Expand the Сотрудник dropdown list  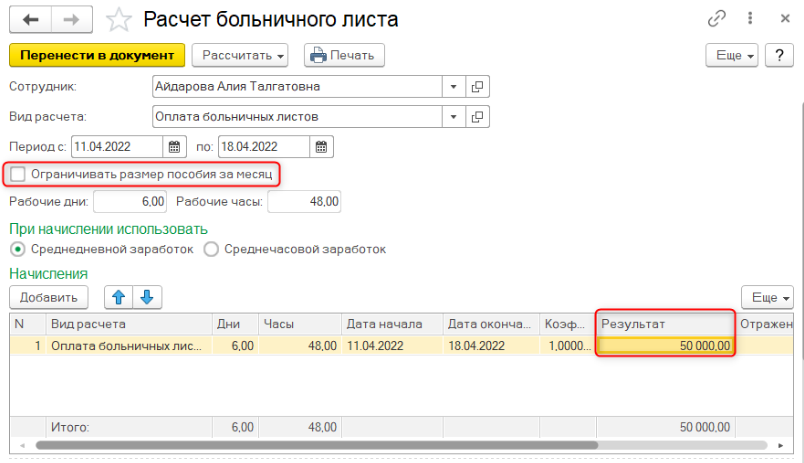click(453, 87)
